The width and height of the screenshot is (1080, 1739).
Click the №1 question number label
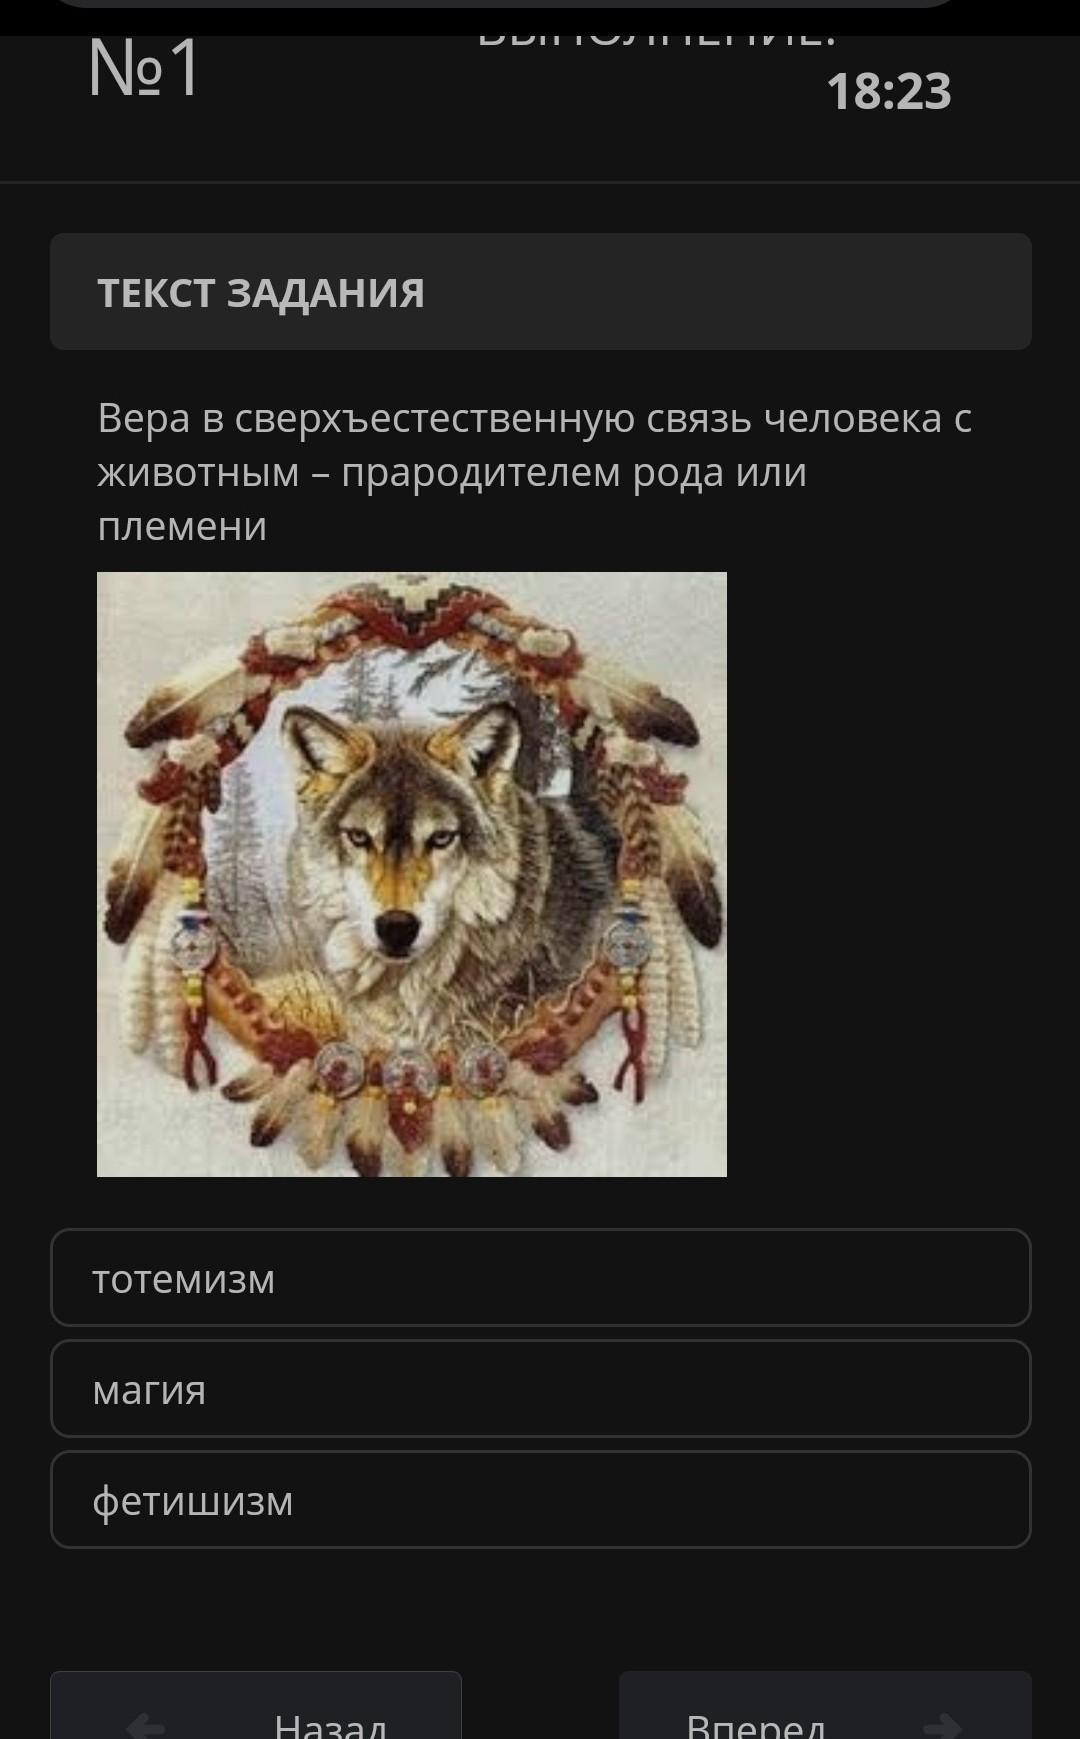click(x=143, y=68)
